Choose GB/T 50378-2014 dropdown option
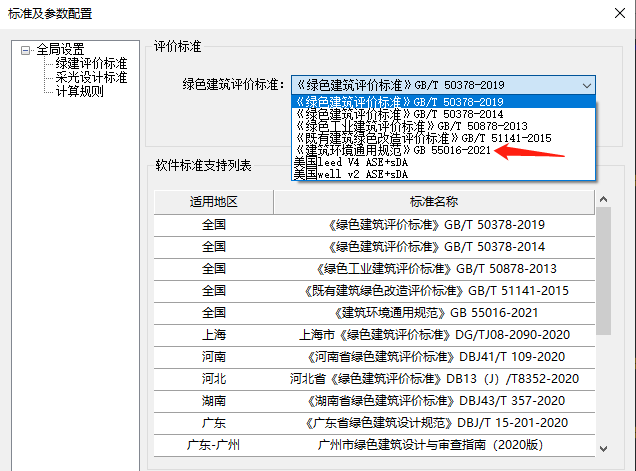The height and width of the screenshot is (471, 636). 443,114
